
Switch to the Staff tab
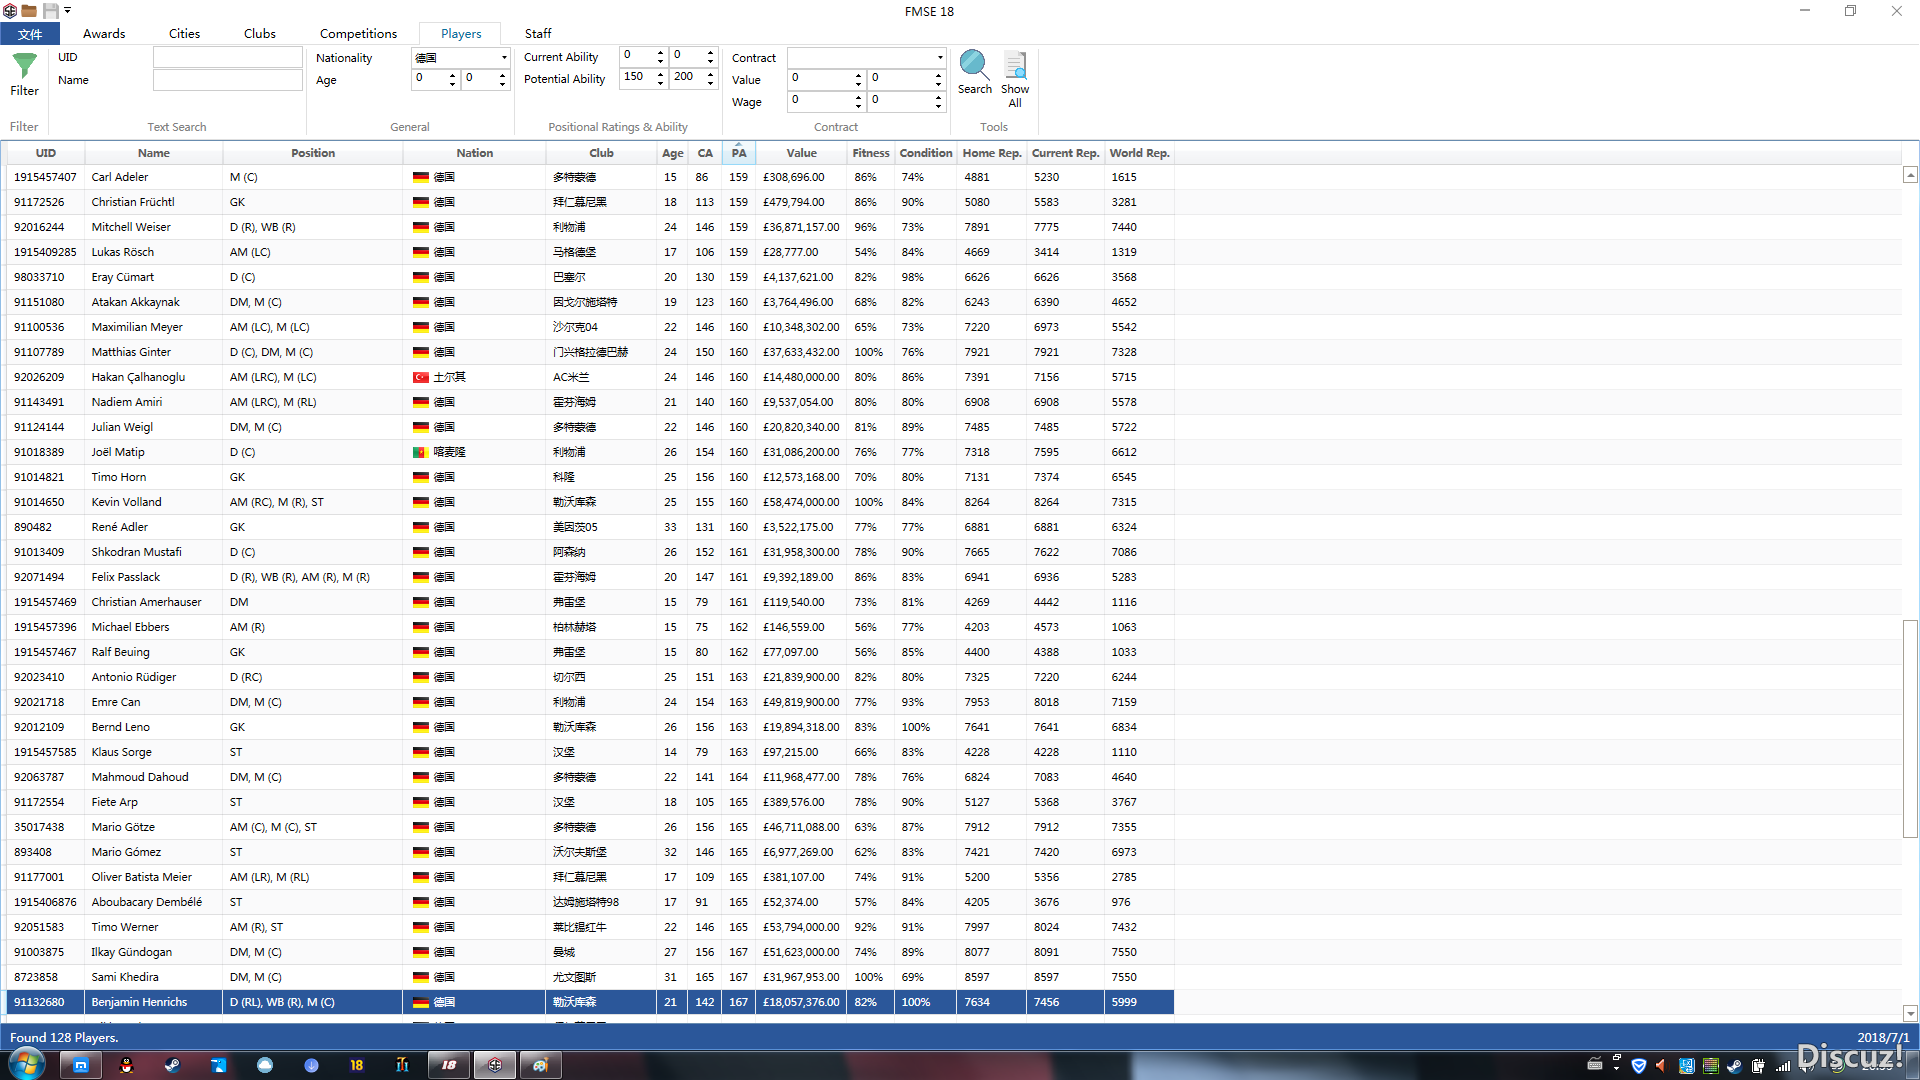[538, 33]
